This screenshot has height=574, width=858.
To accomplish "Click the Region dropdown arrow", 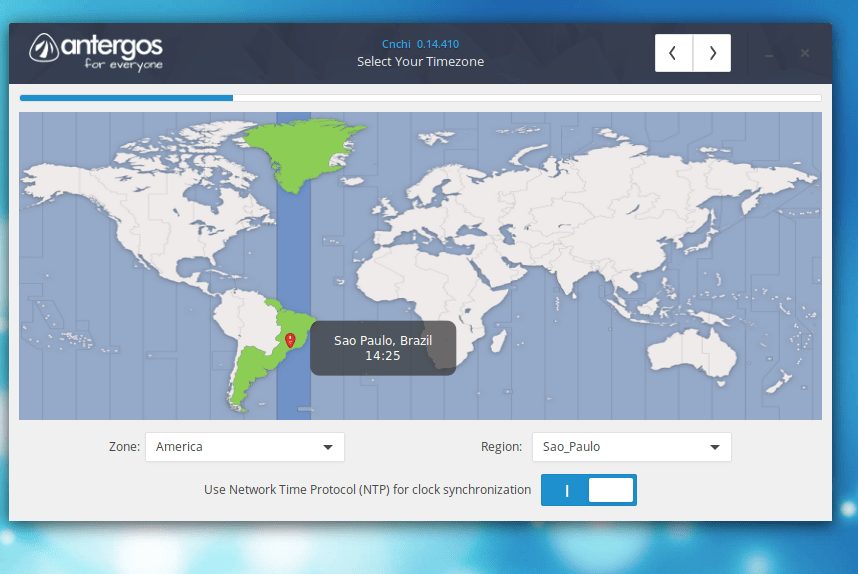I will pyautogui.click(x=715, y=447).
